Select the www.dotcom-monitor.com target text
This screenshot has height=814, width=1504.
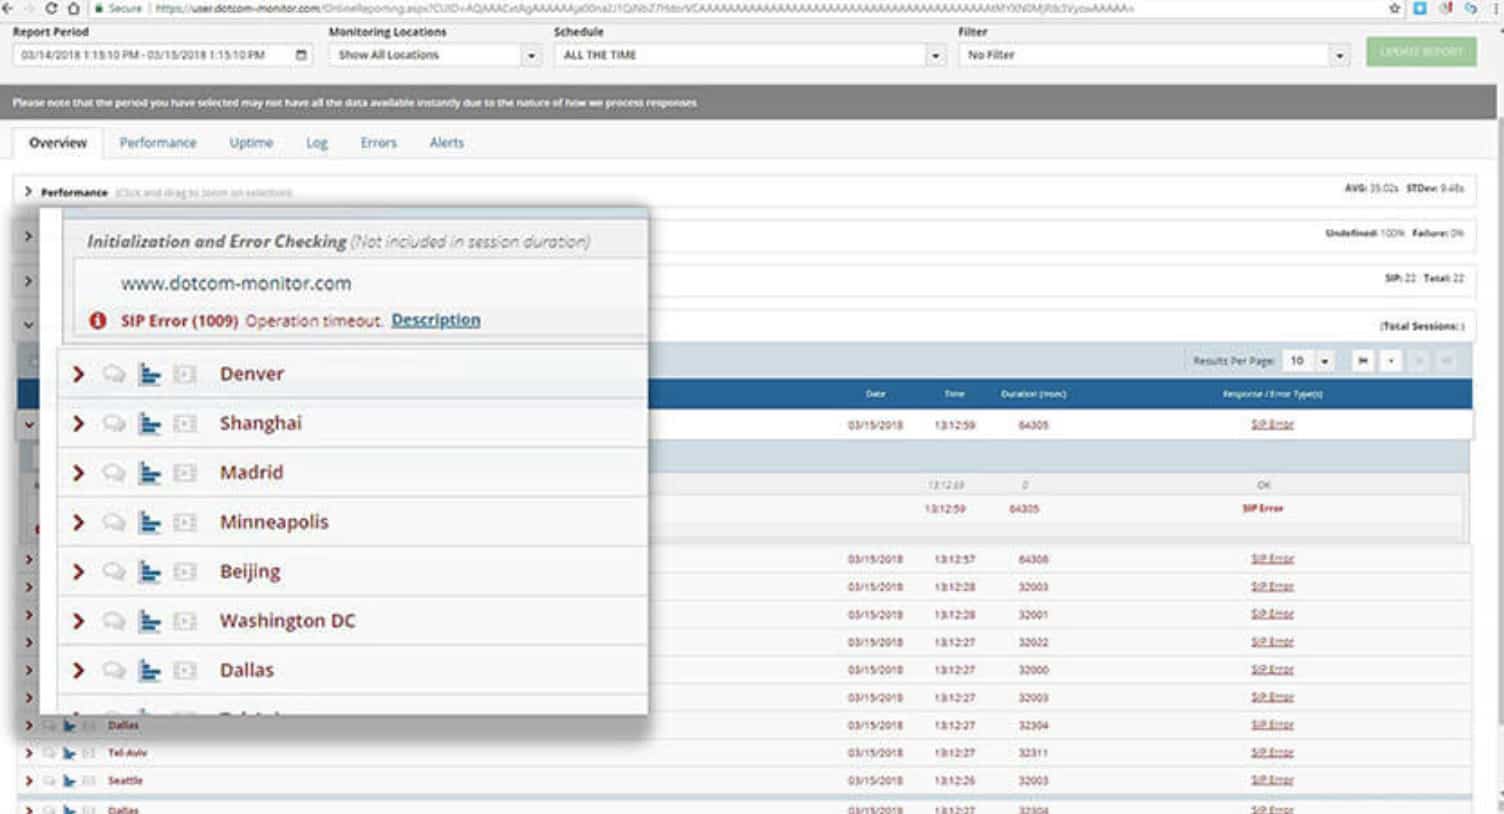[x=236, y=284]
